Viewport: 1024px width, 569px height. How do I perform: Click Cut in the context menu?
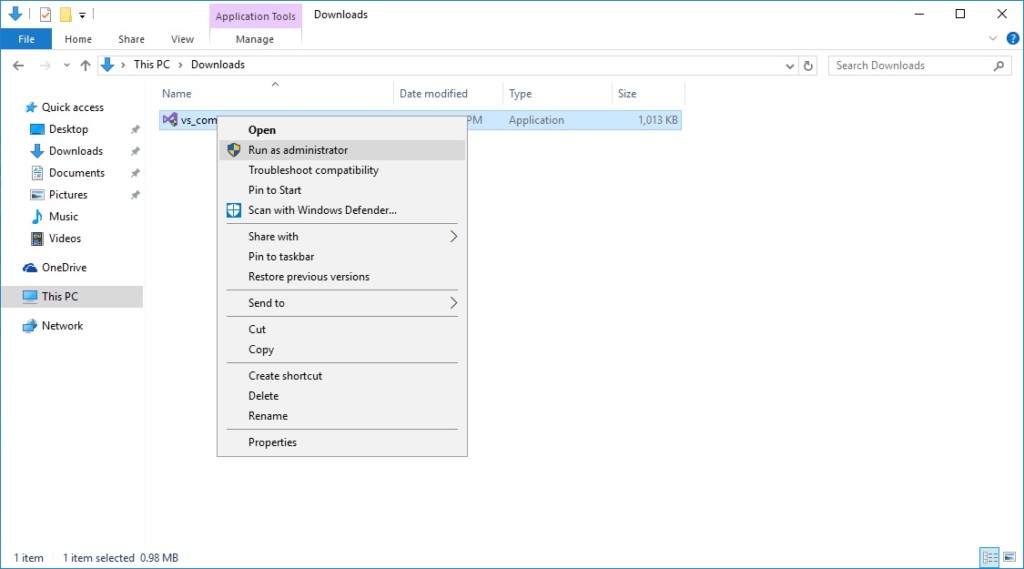click(x=342, y=329)
